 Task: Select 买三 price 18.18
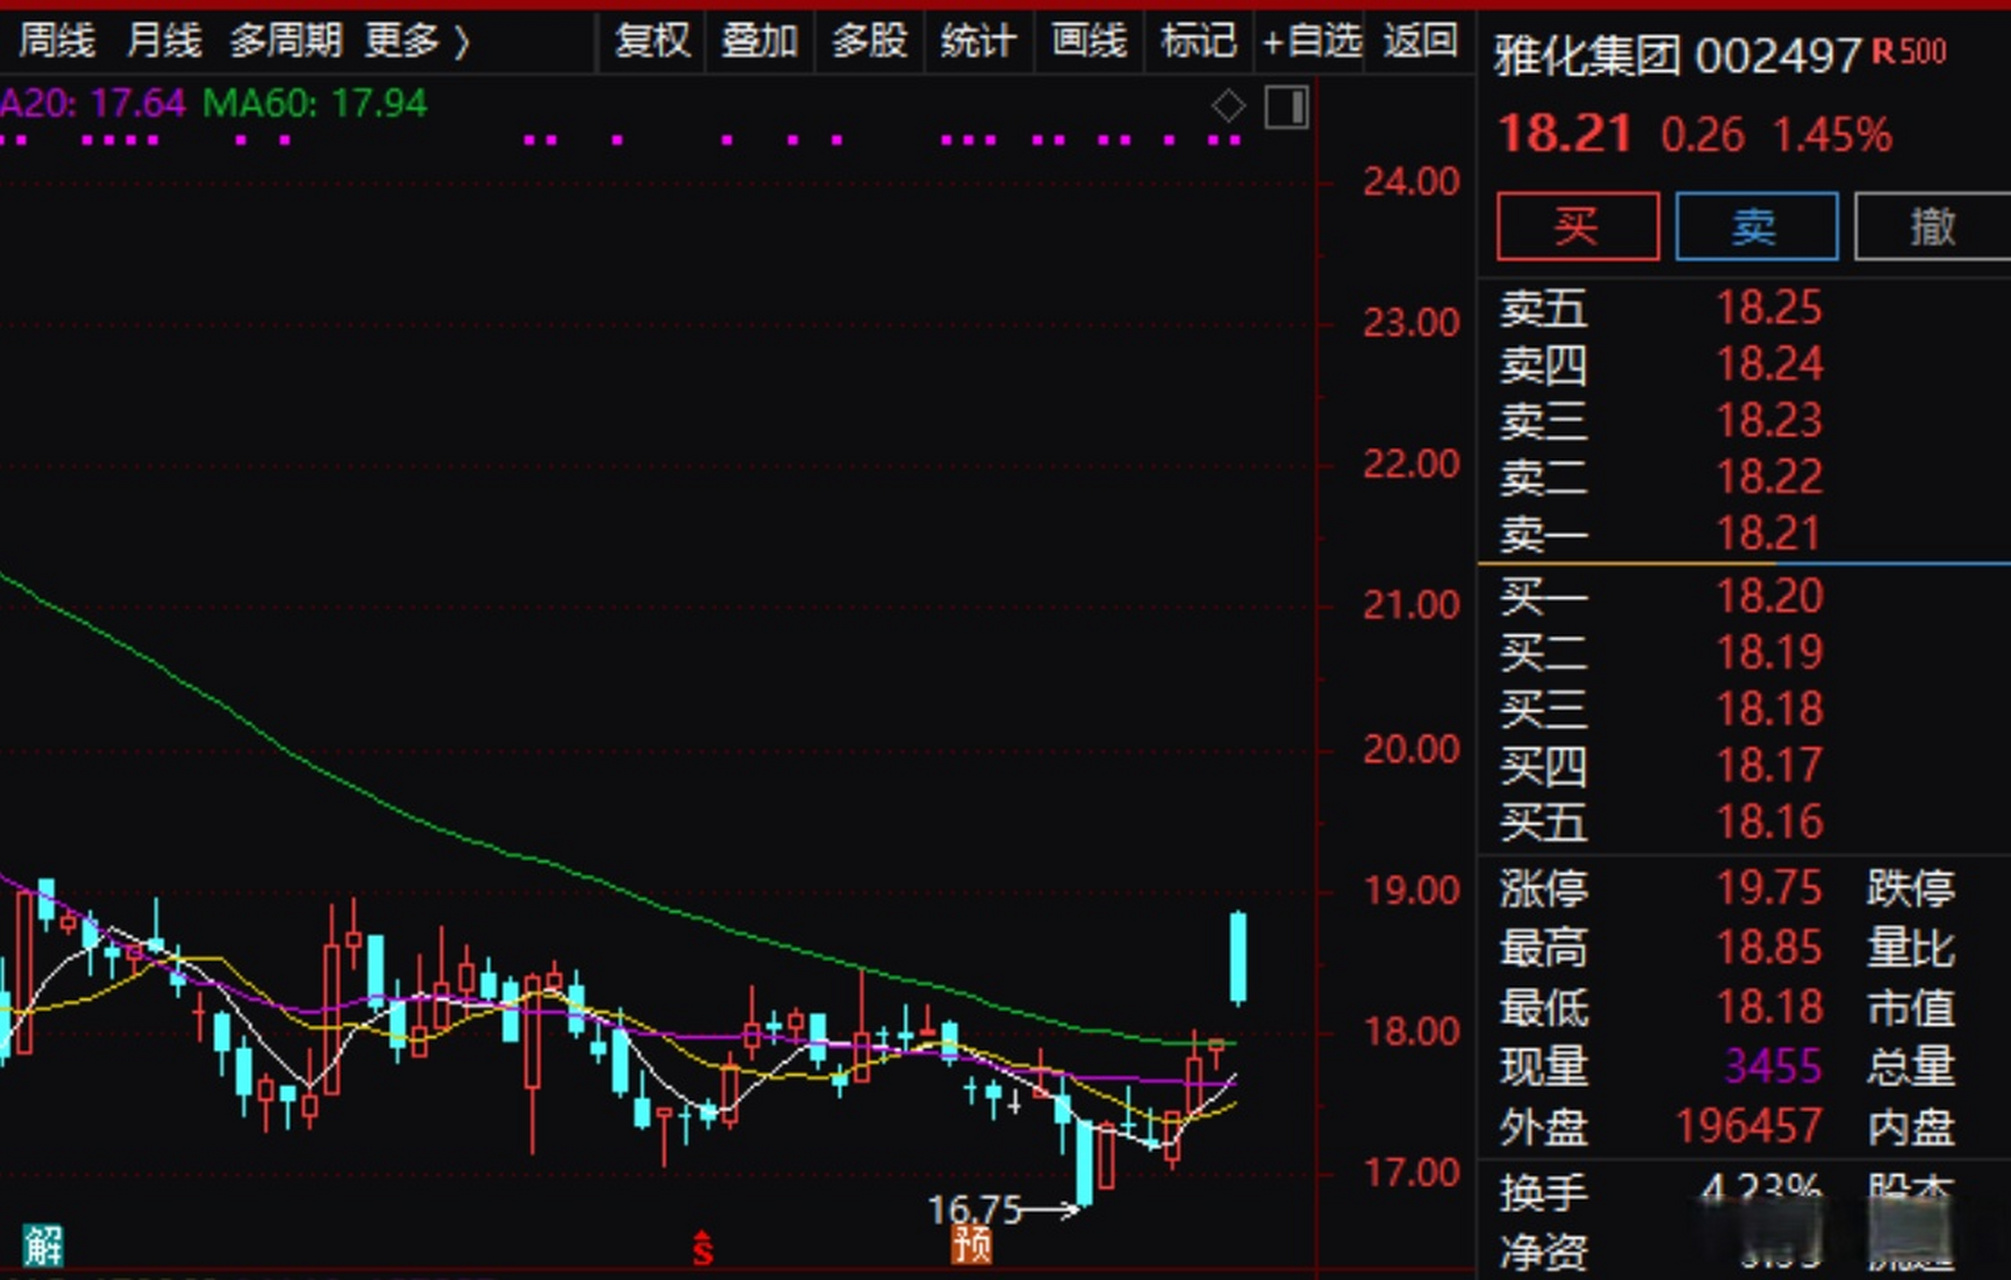coord(1769,708)
